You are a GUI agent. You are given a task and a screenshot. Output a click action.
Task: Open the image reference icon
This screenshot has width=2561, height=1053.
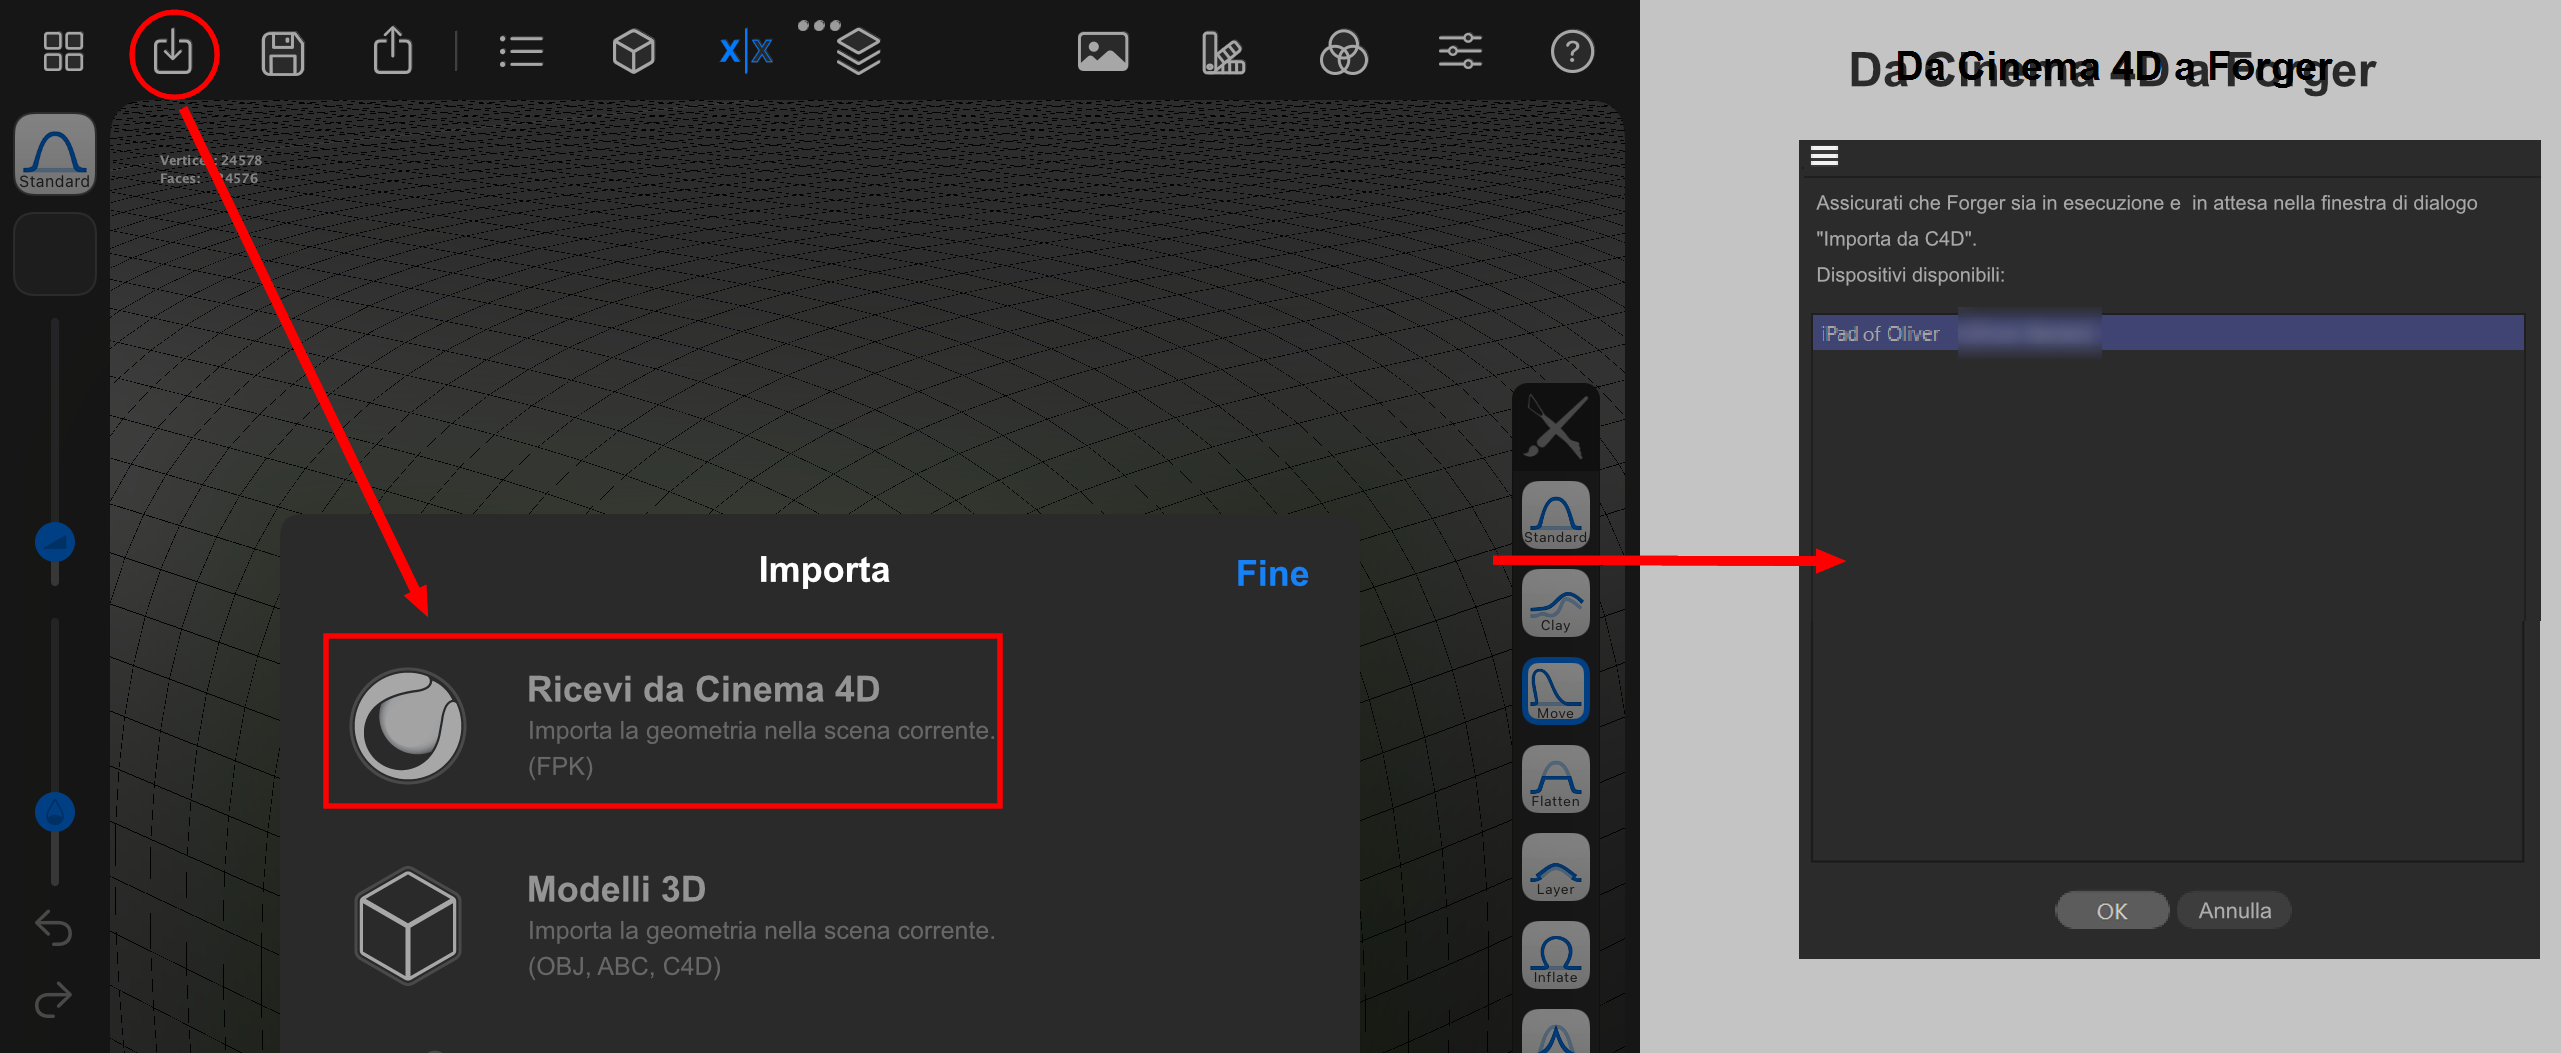pos(1103,52)
